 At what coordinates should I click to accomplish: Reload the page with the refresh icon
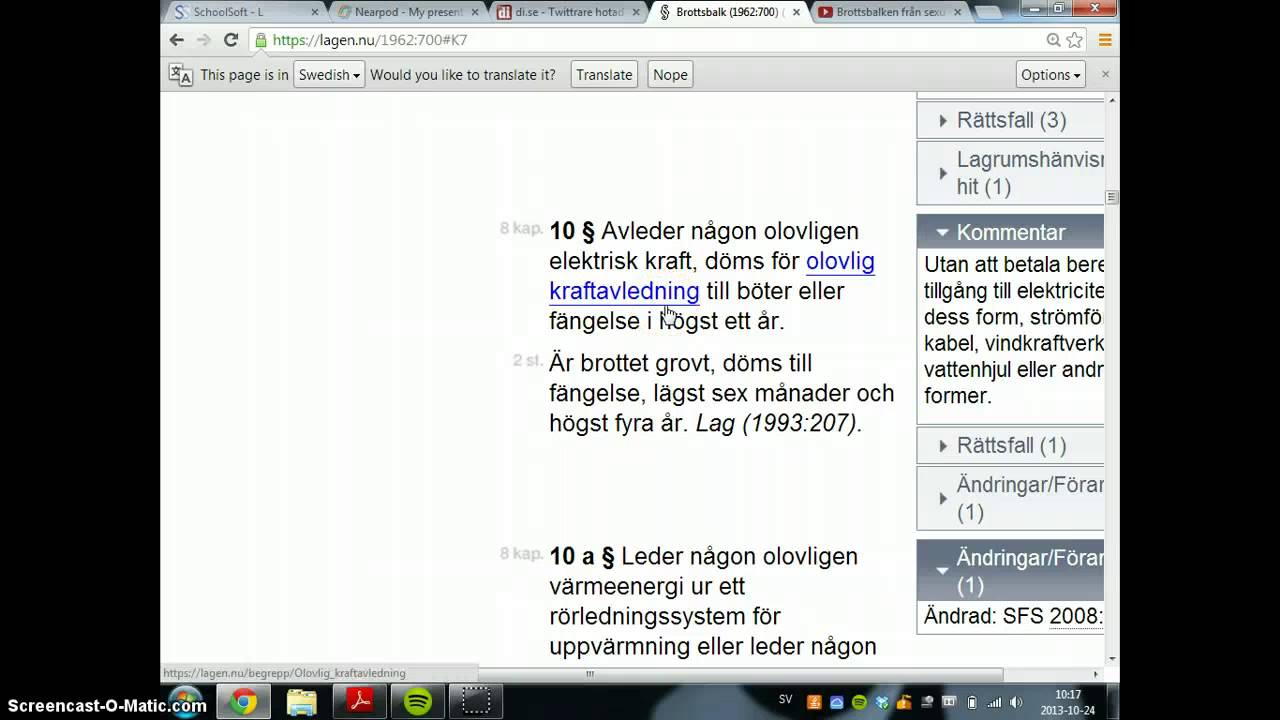pyautogui.click(x=230, y=40)
